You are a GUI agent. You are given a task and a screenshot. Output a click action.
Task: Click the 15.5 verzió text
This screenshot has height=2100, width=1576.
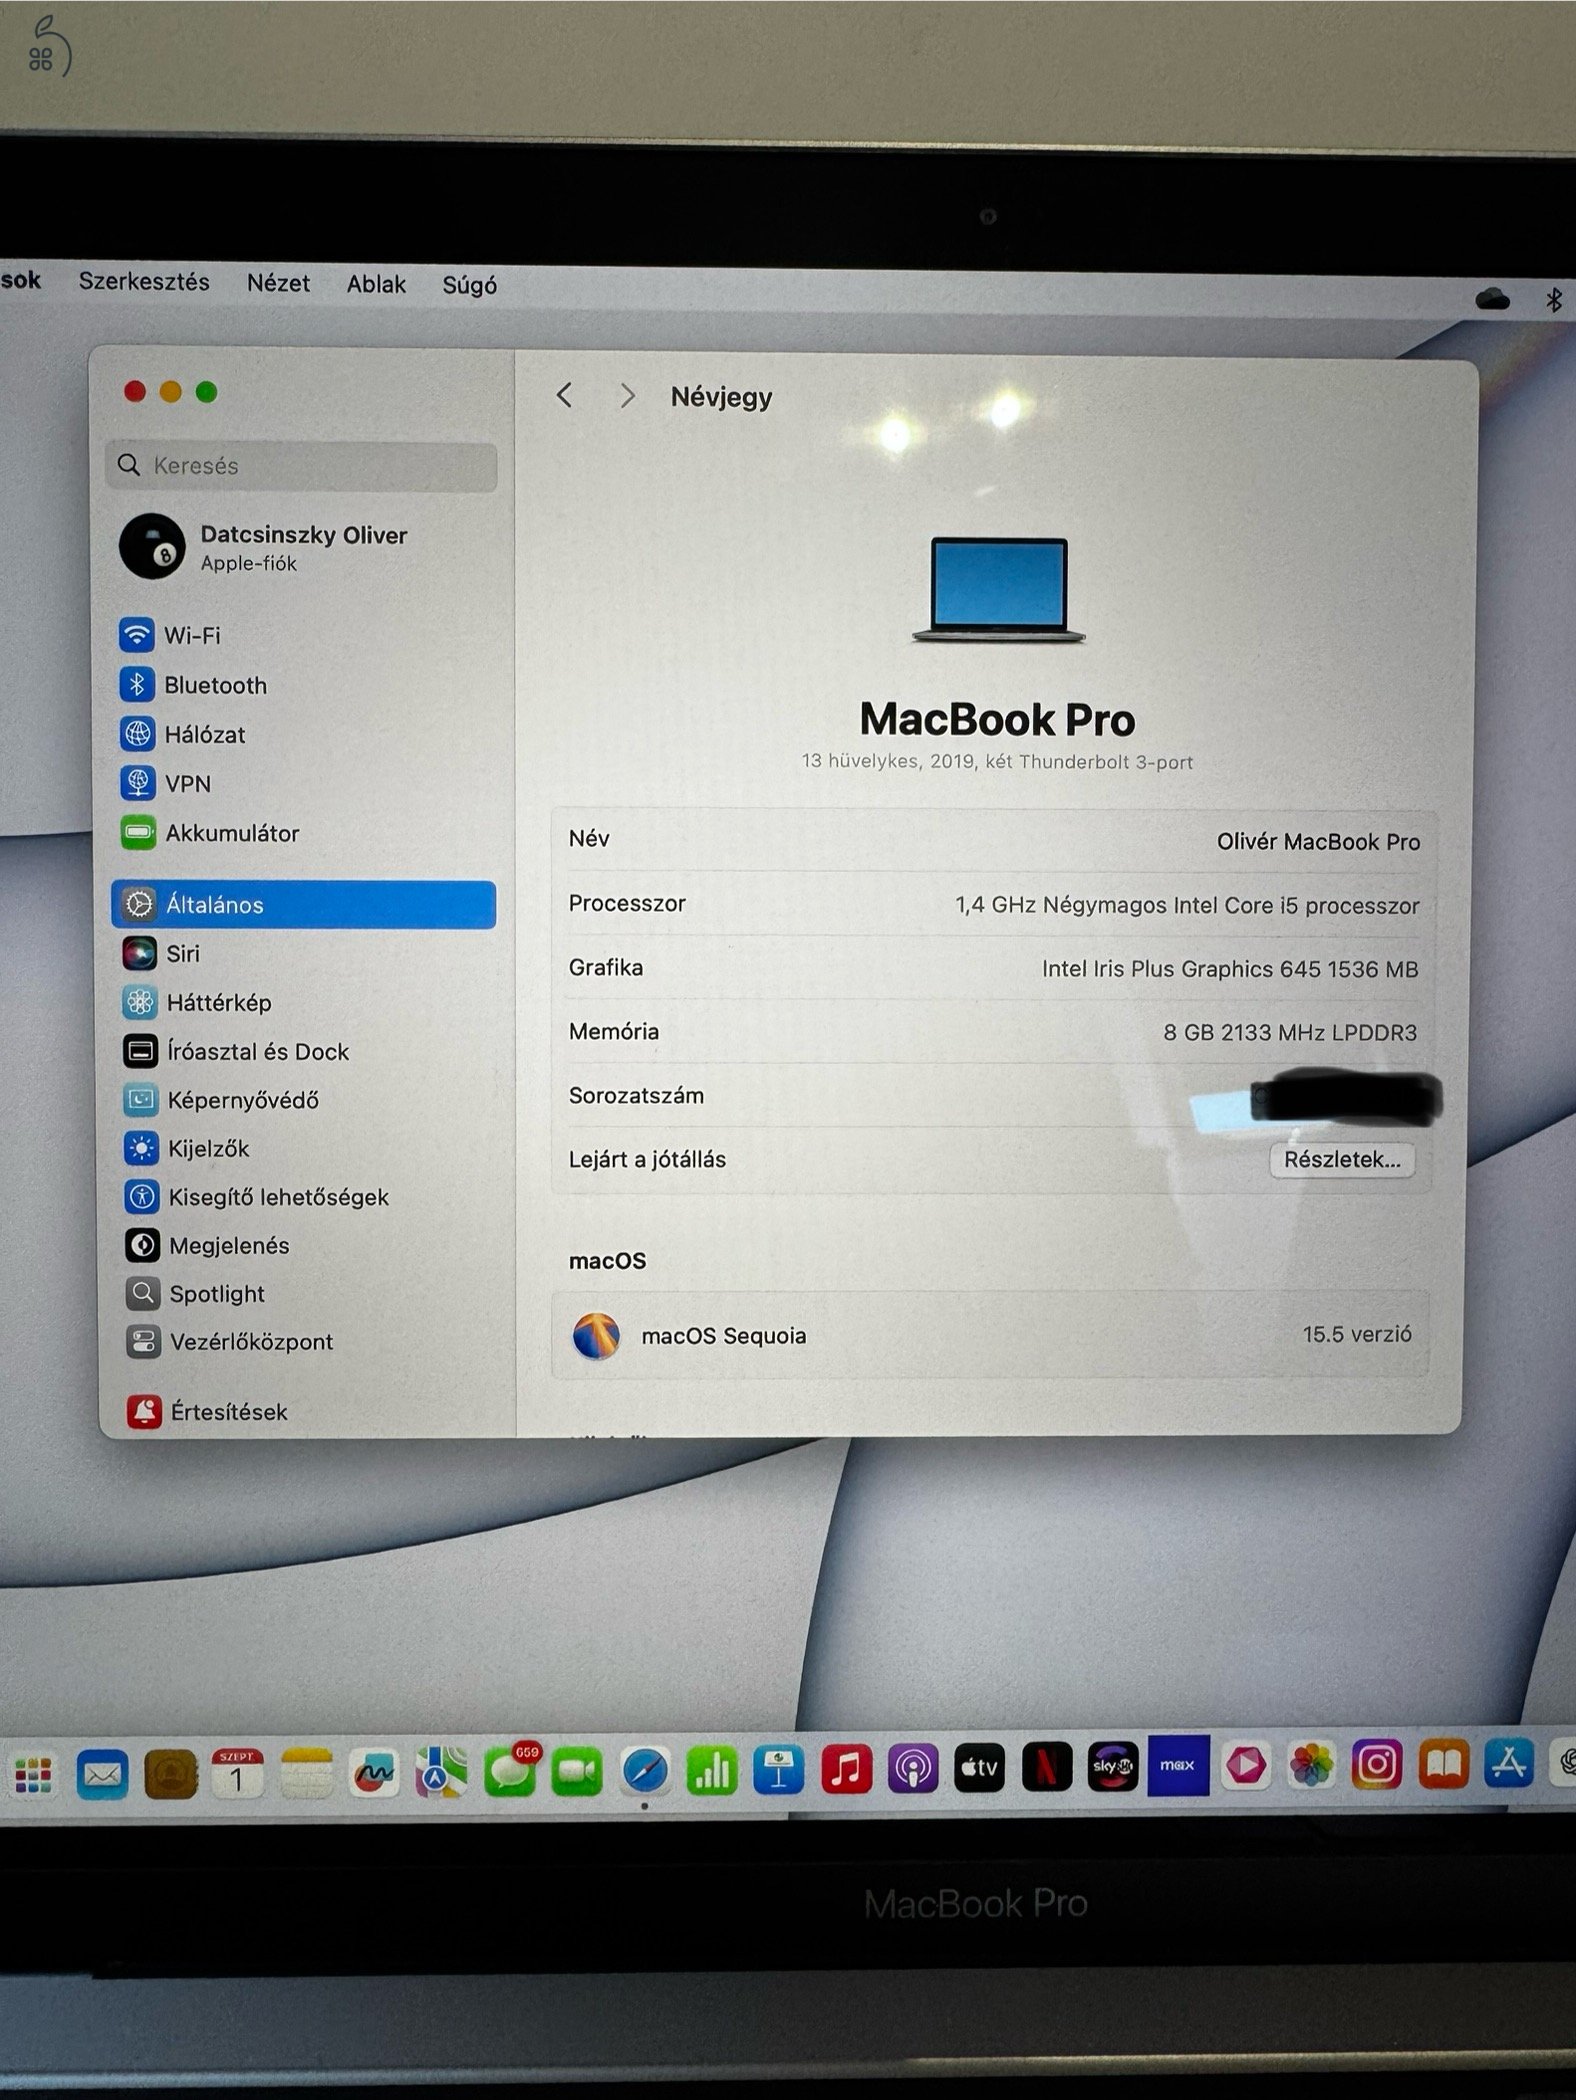pyautogui.click(x=1357, y=1334)
